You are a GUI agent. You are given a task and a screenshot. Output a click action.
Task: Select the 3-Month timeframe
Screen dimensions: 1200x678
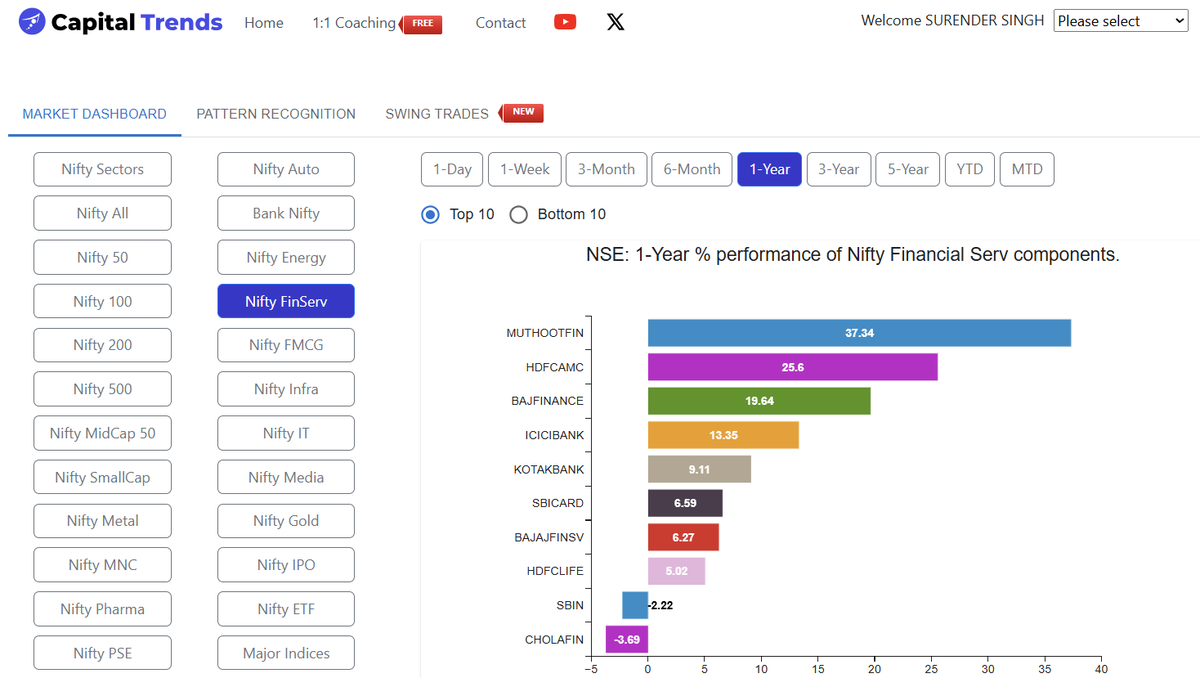[606, 169]
